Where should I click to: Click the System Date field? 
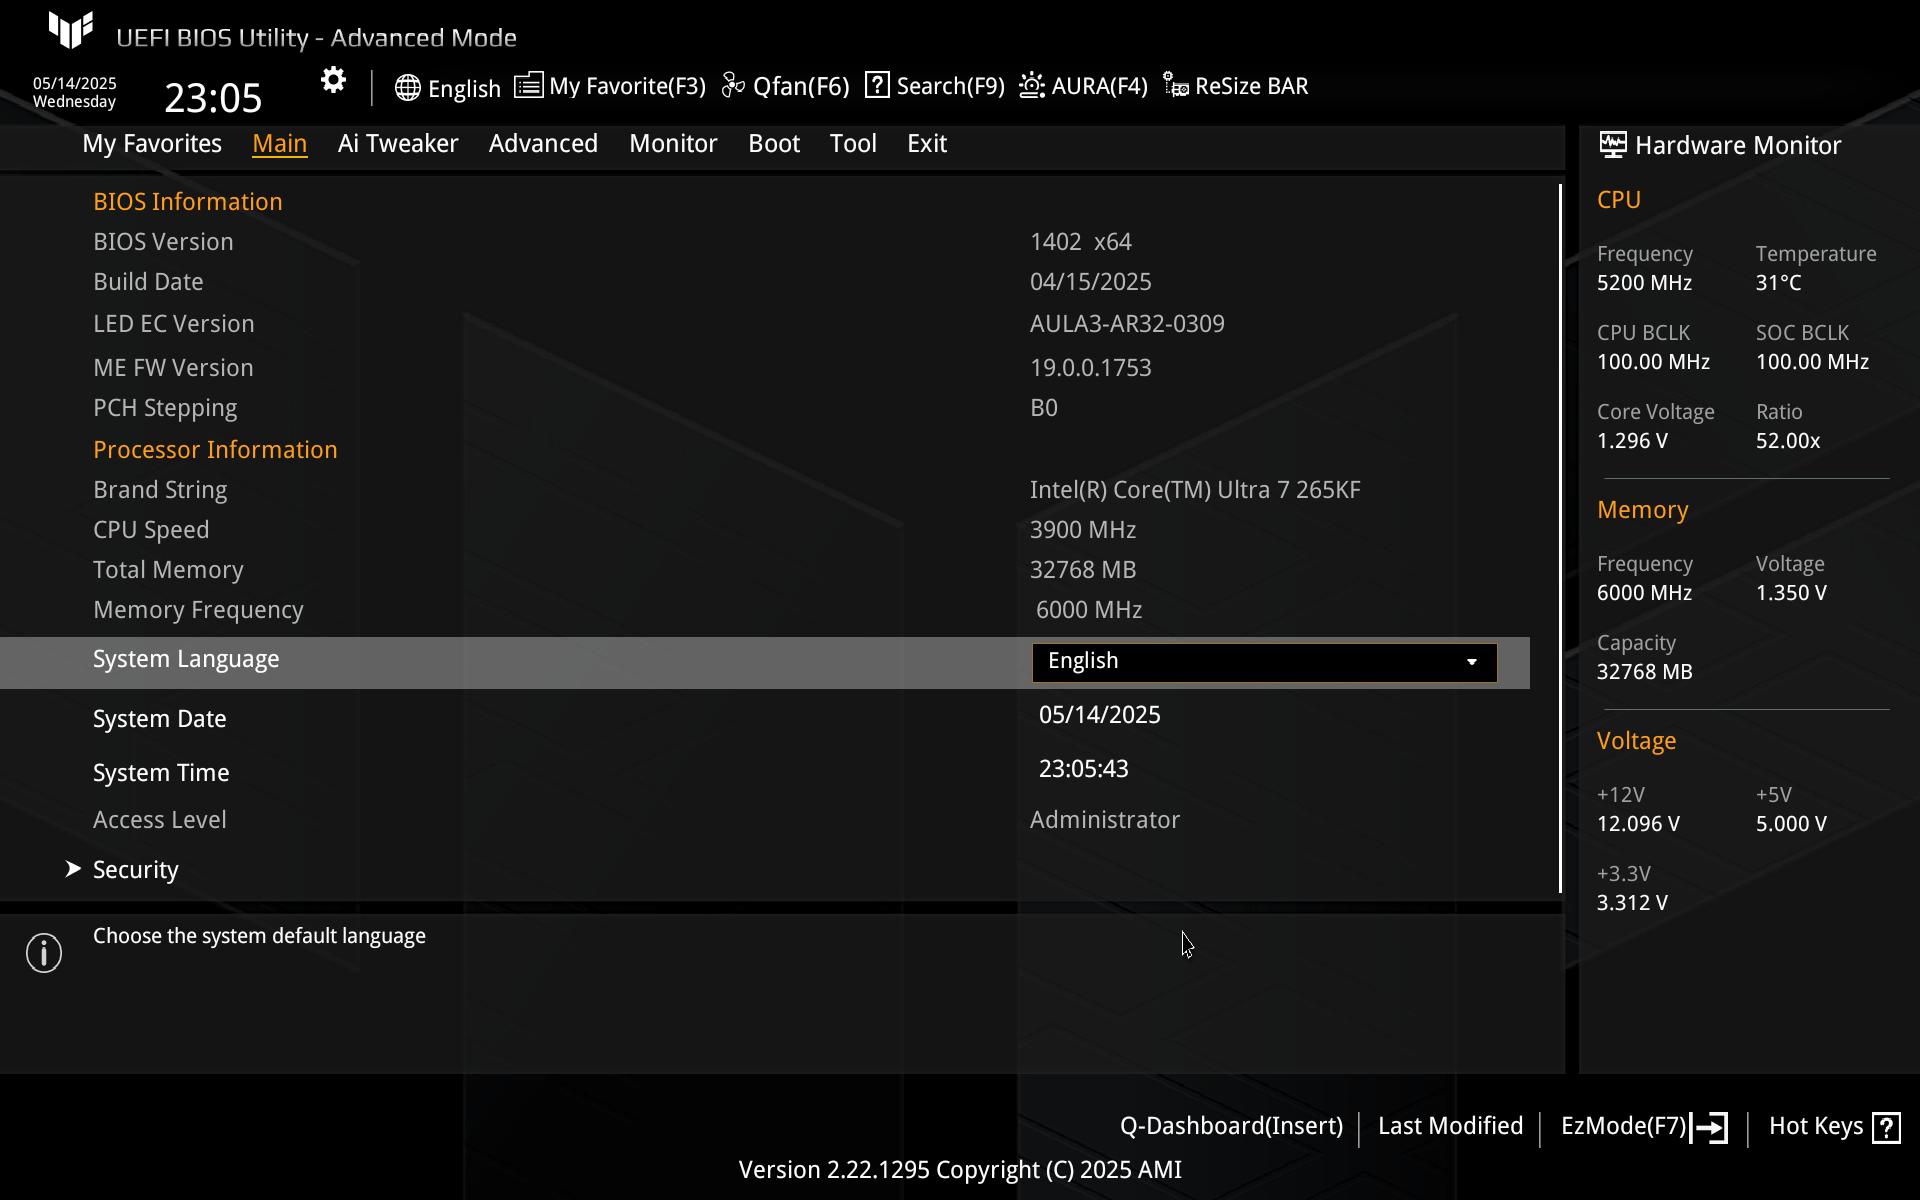(x=1099, y=715)
